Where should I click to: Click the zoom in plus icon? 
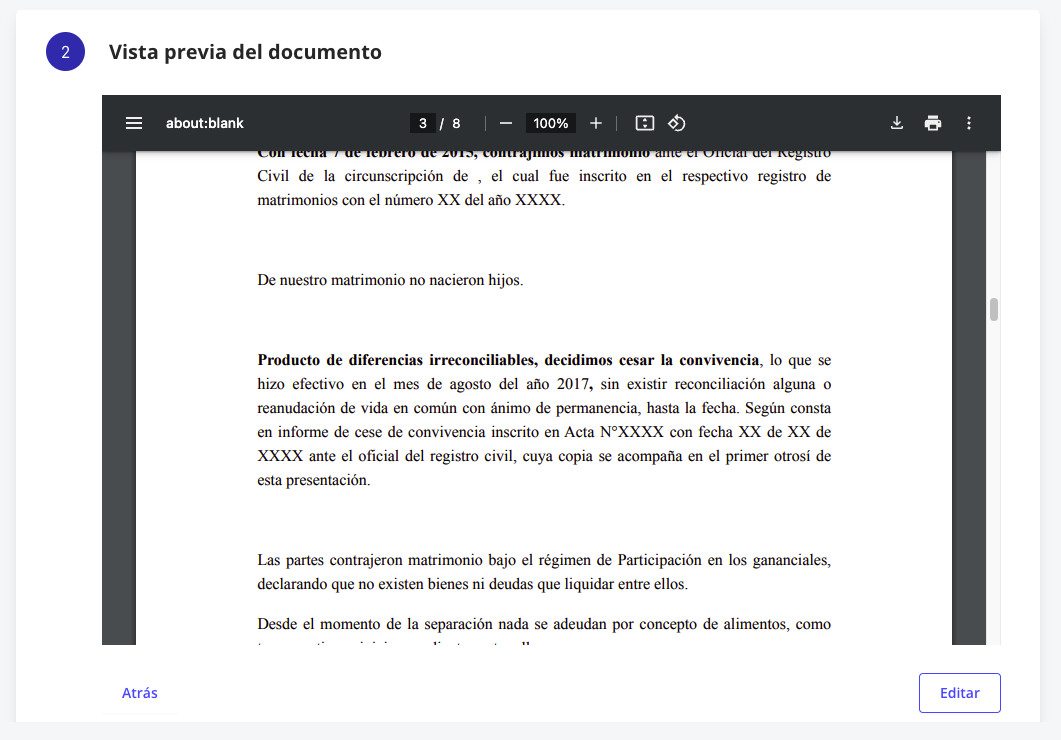(x=595, y=123)
